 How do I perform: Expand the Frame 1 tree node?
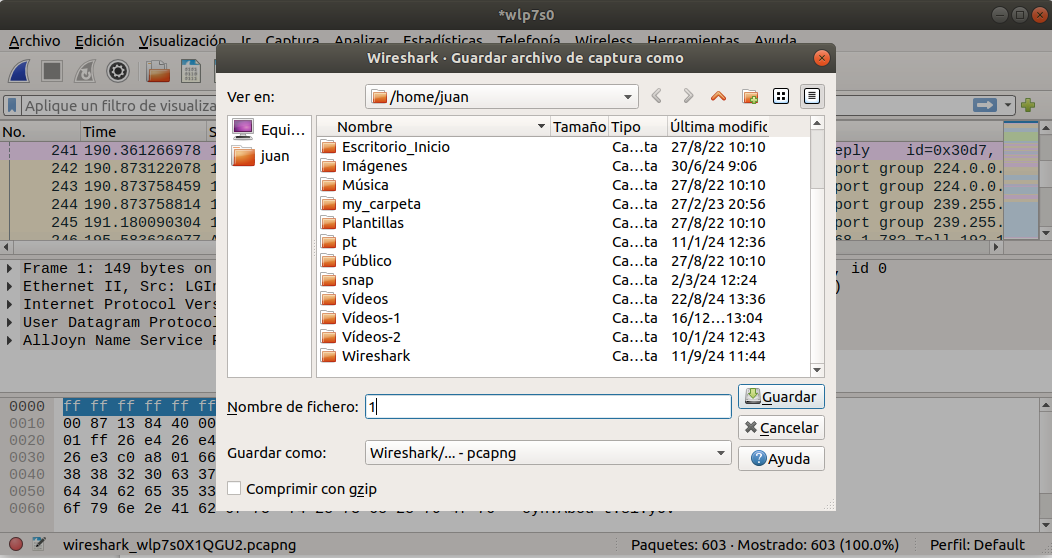9,268
